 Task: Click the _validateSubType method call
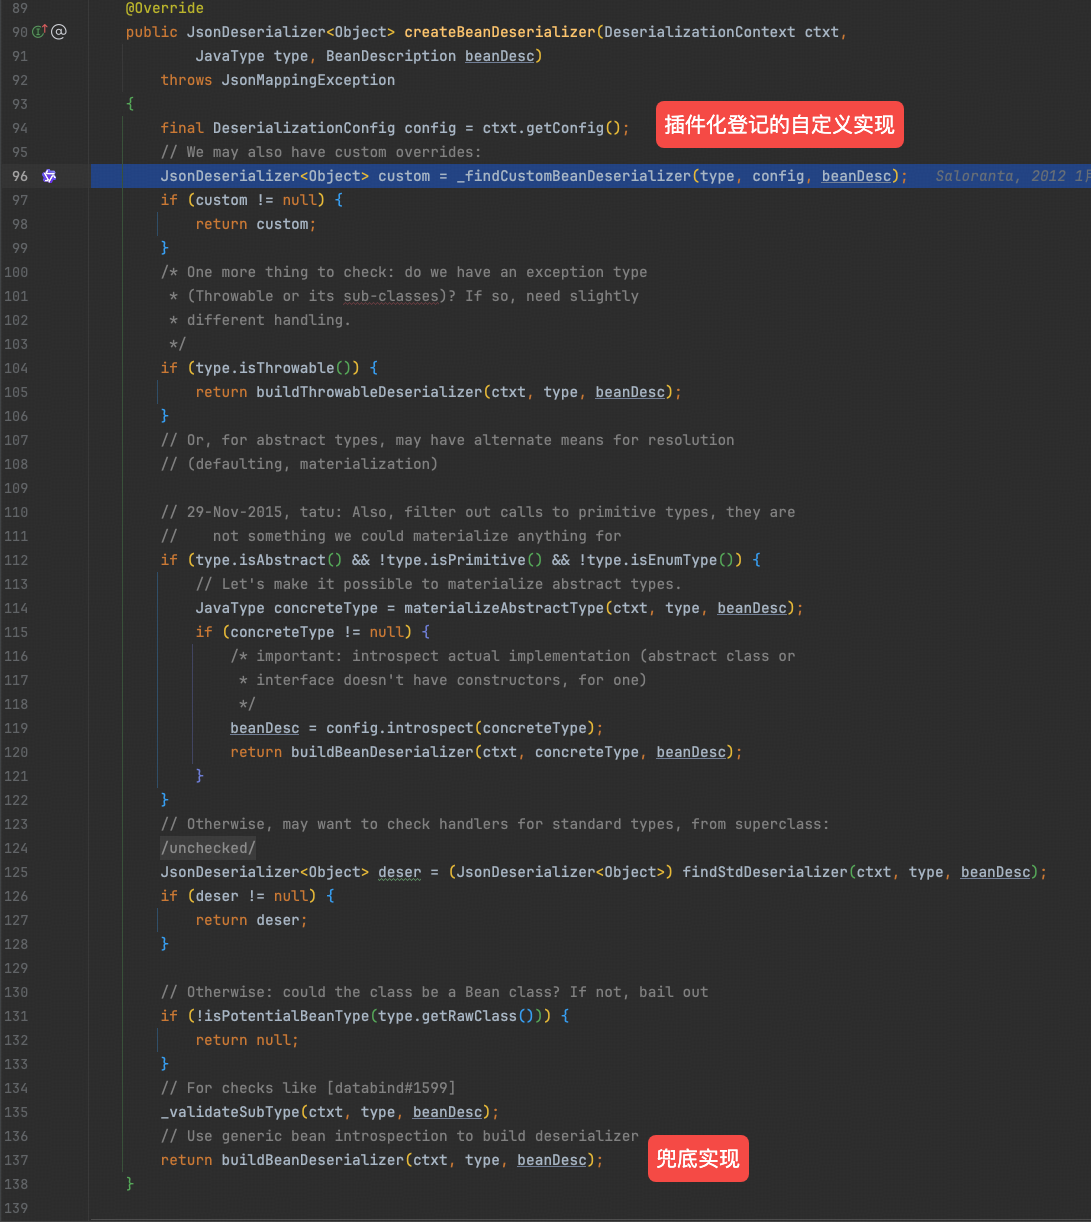(x=231, y=1112)
